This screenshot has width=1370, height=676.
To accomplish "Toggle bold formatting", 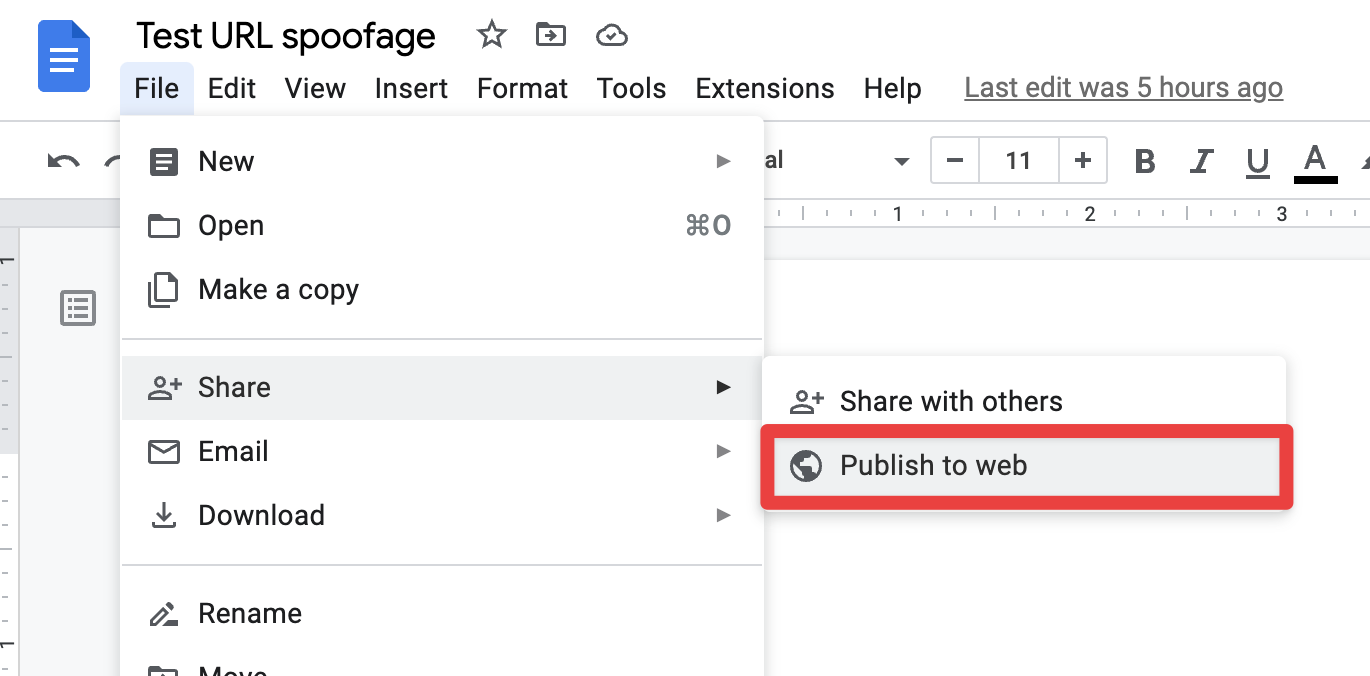I will (1145, 161).
